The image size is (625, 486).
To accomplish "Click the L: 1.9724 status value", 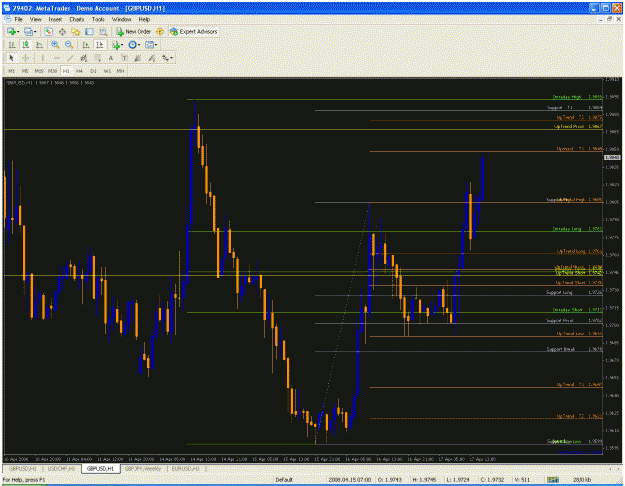I will 458,480.
